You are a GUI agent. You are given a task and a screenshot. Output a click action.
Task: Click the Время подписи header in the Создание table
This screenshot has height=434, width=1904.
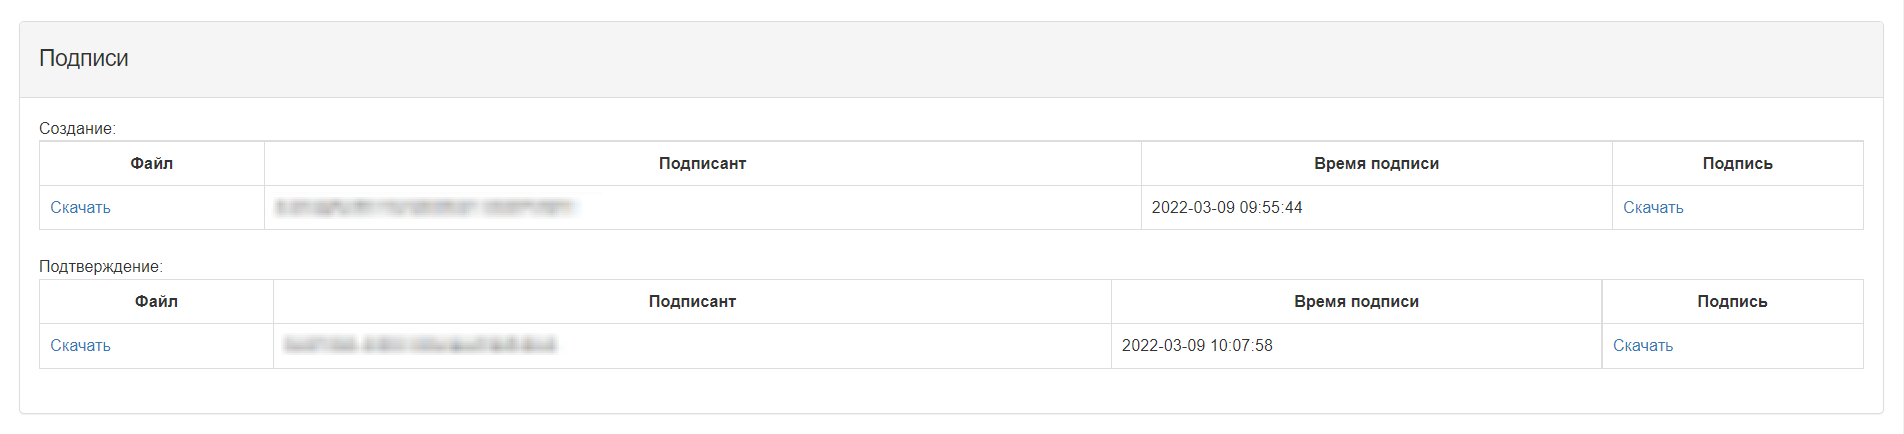tap(1376, 163)
